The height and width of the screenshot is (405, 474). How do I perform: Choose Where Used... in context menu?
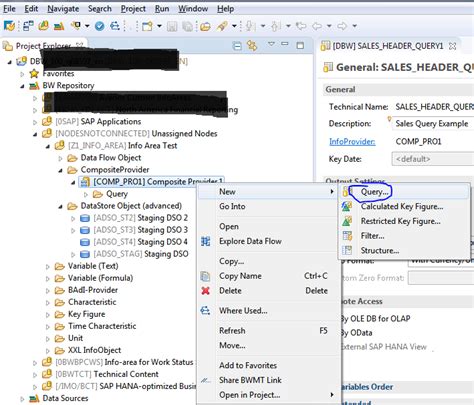point(243,311)
